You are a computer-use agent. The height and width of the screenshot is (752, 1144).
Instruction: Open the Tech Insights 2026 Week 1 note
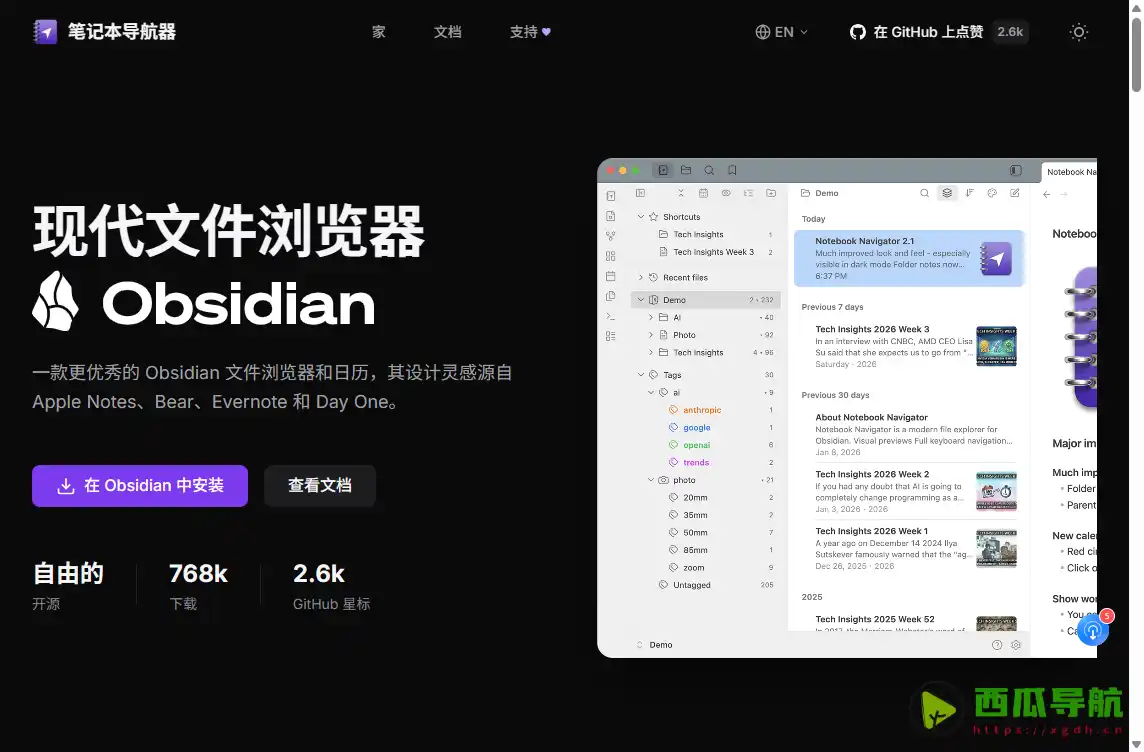(909, 549)
